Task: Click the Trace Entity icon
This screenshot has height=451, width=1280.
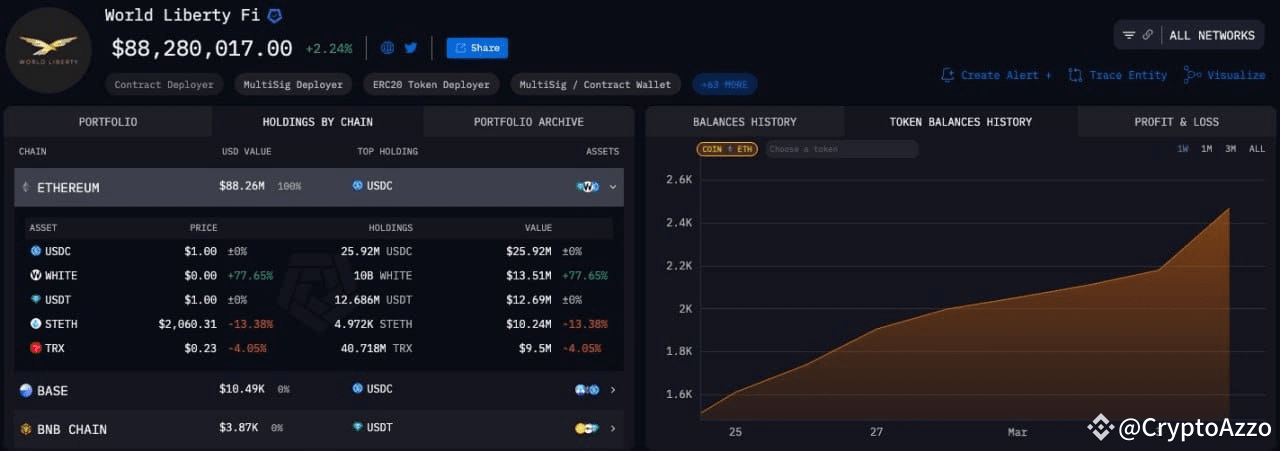Action: [1076, 75]
